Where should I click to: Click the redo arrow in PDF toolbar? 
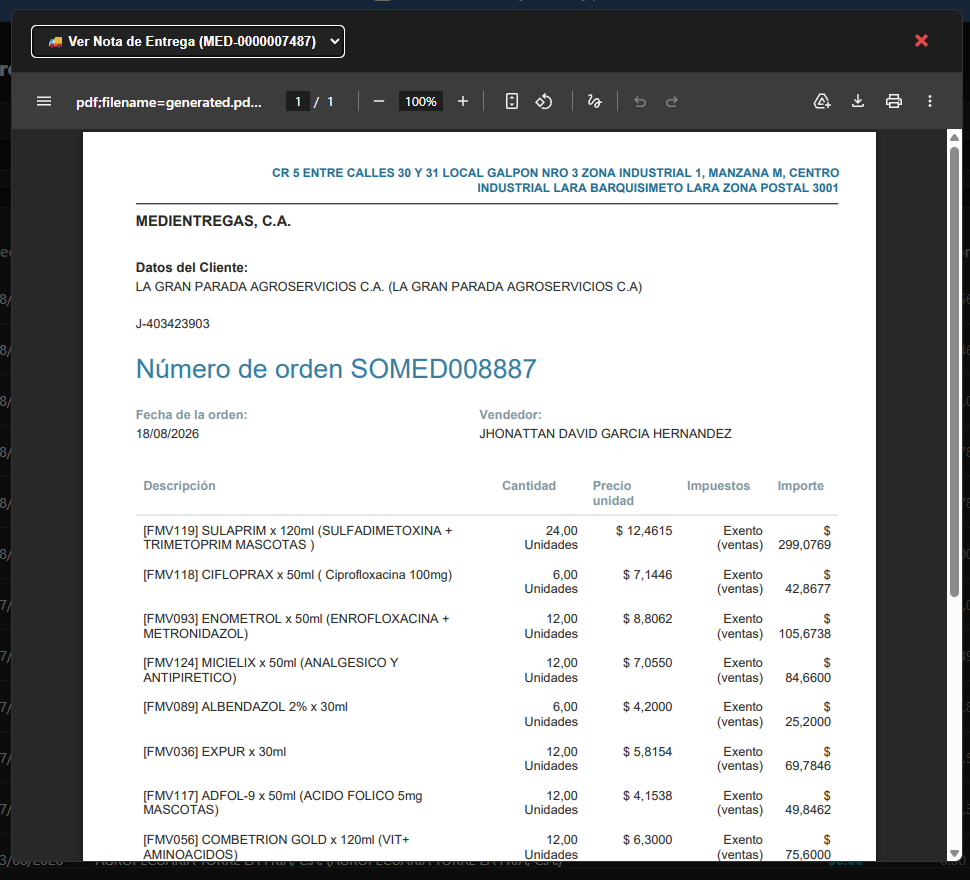click(x=672, y=101)
